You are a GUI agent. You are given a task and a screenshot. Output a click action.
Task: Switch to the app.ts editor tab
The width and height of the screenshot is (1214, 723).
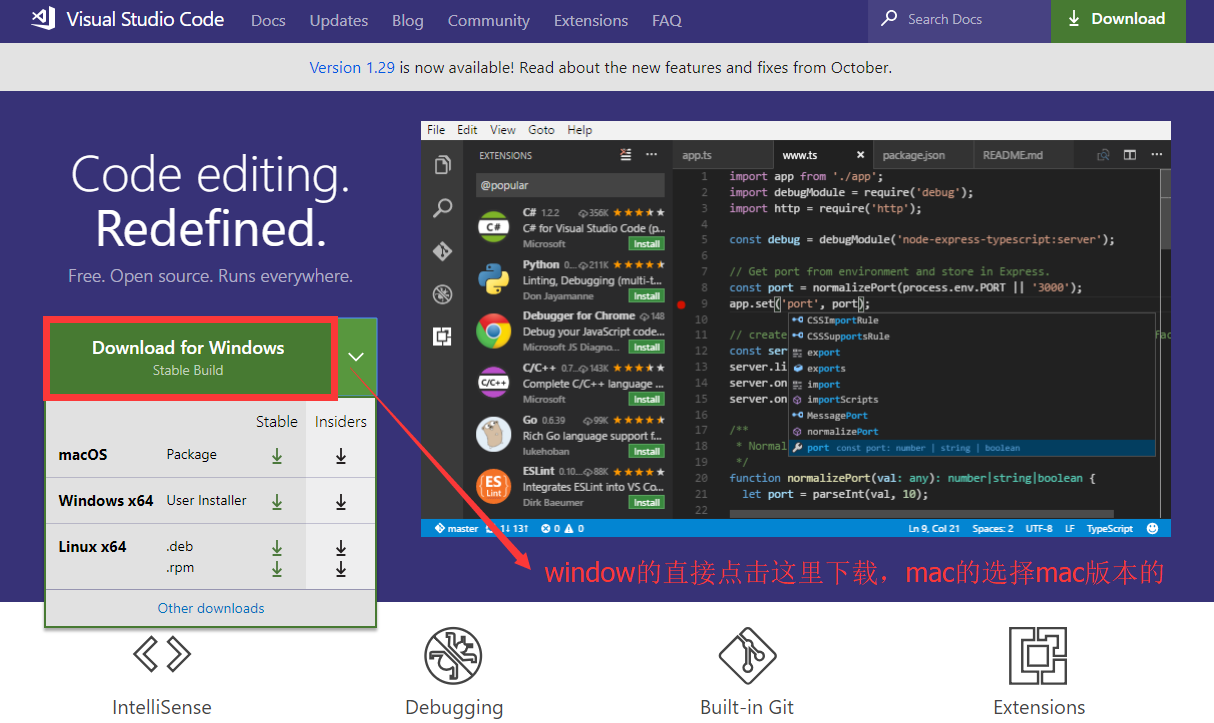click(x=697, y=155)
